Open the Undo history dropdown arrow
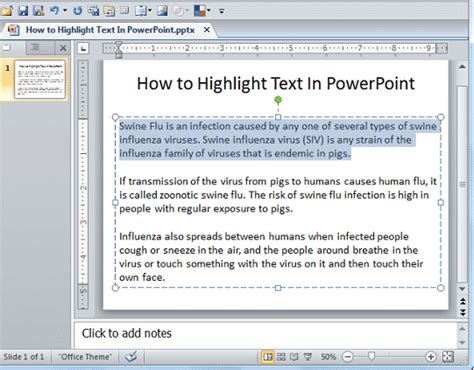The height and width of the screenshot is (370, 474). (65, 11)
